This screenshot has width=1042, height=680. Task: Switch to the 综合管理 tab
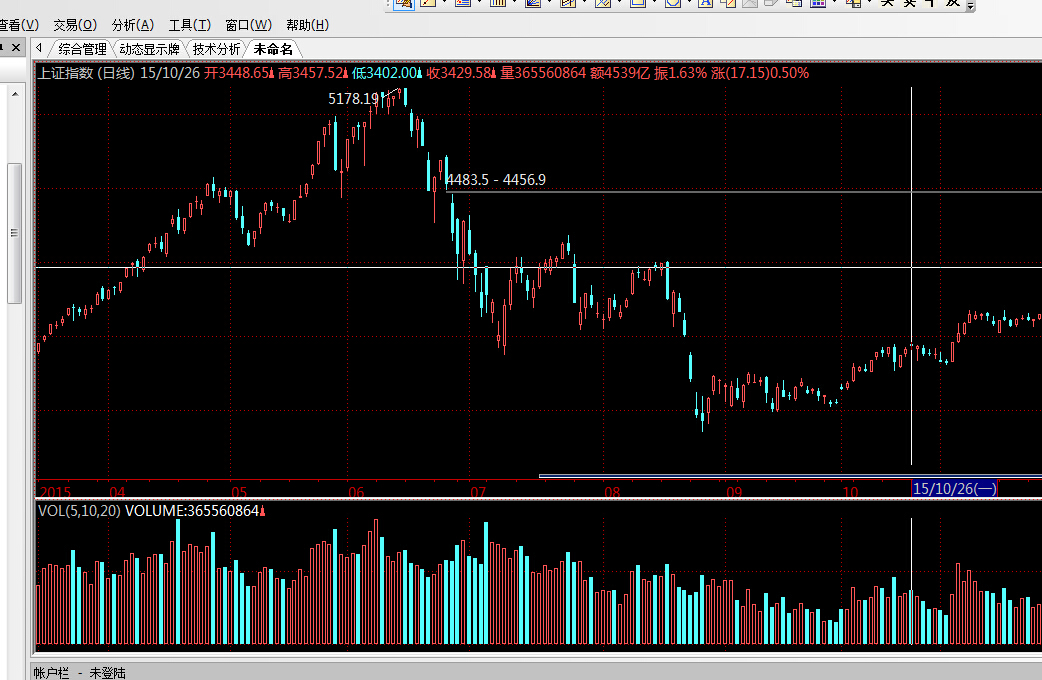[82, 49]
